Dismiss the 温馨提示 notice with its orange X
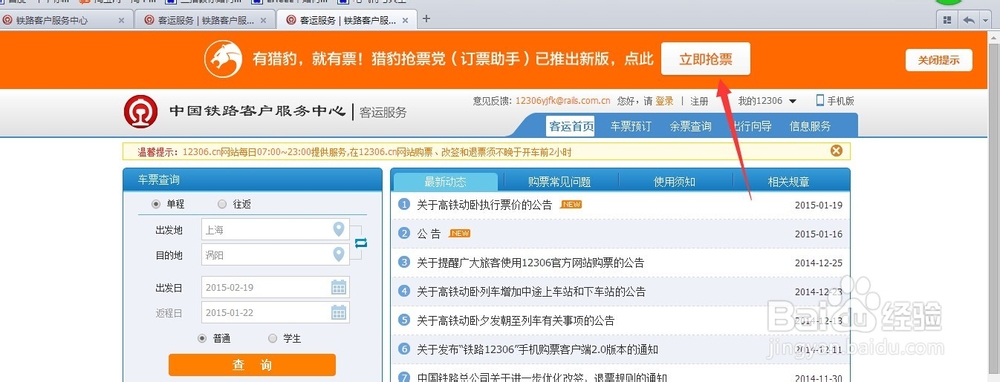 coord(836,151)
